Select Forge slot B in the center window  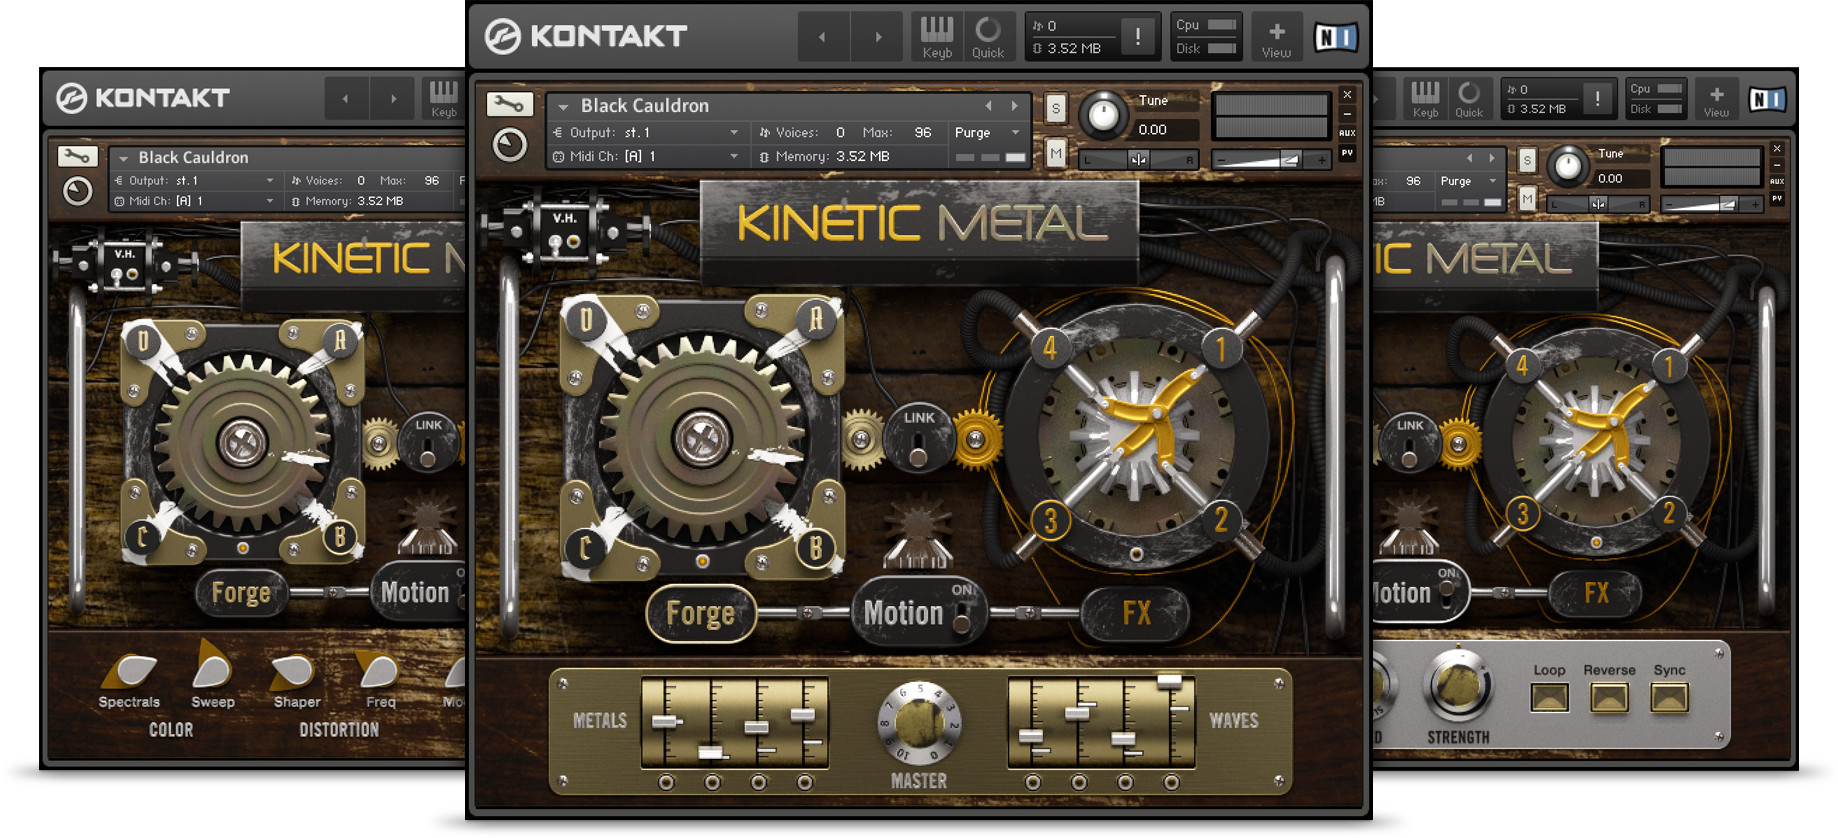click(x=816, y=547)
